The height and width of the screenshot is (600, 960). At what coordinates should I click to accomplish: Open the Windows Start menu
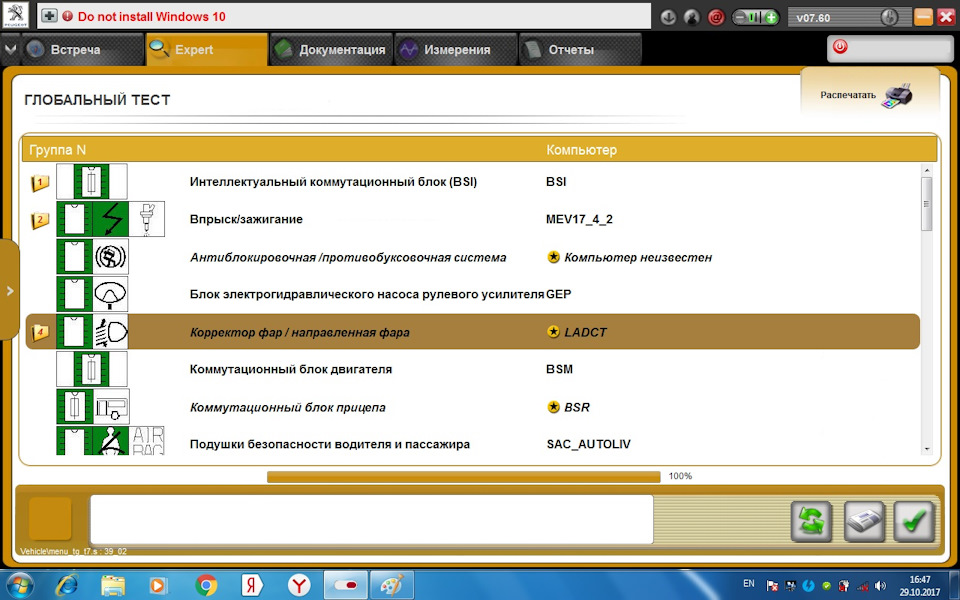[19, 585]
